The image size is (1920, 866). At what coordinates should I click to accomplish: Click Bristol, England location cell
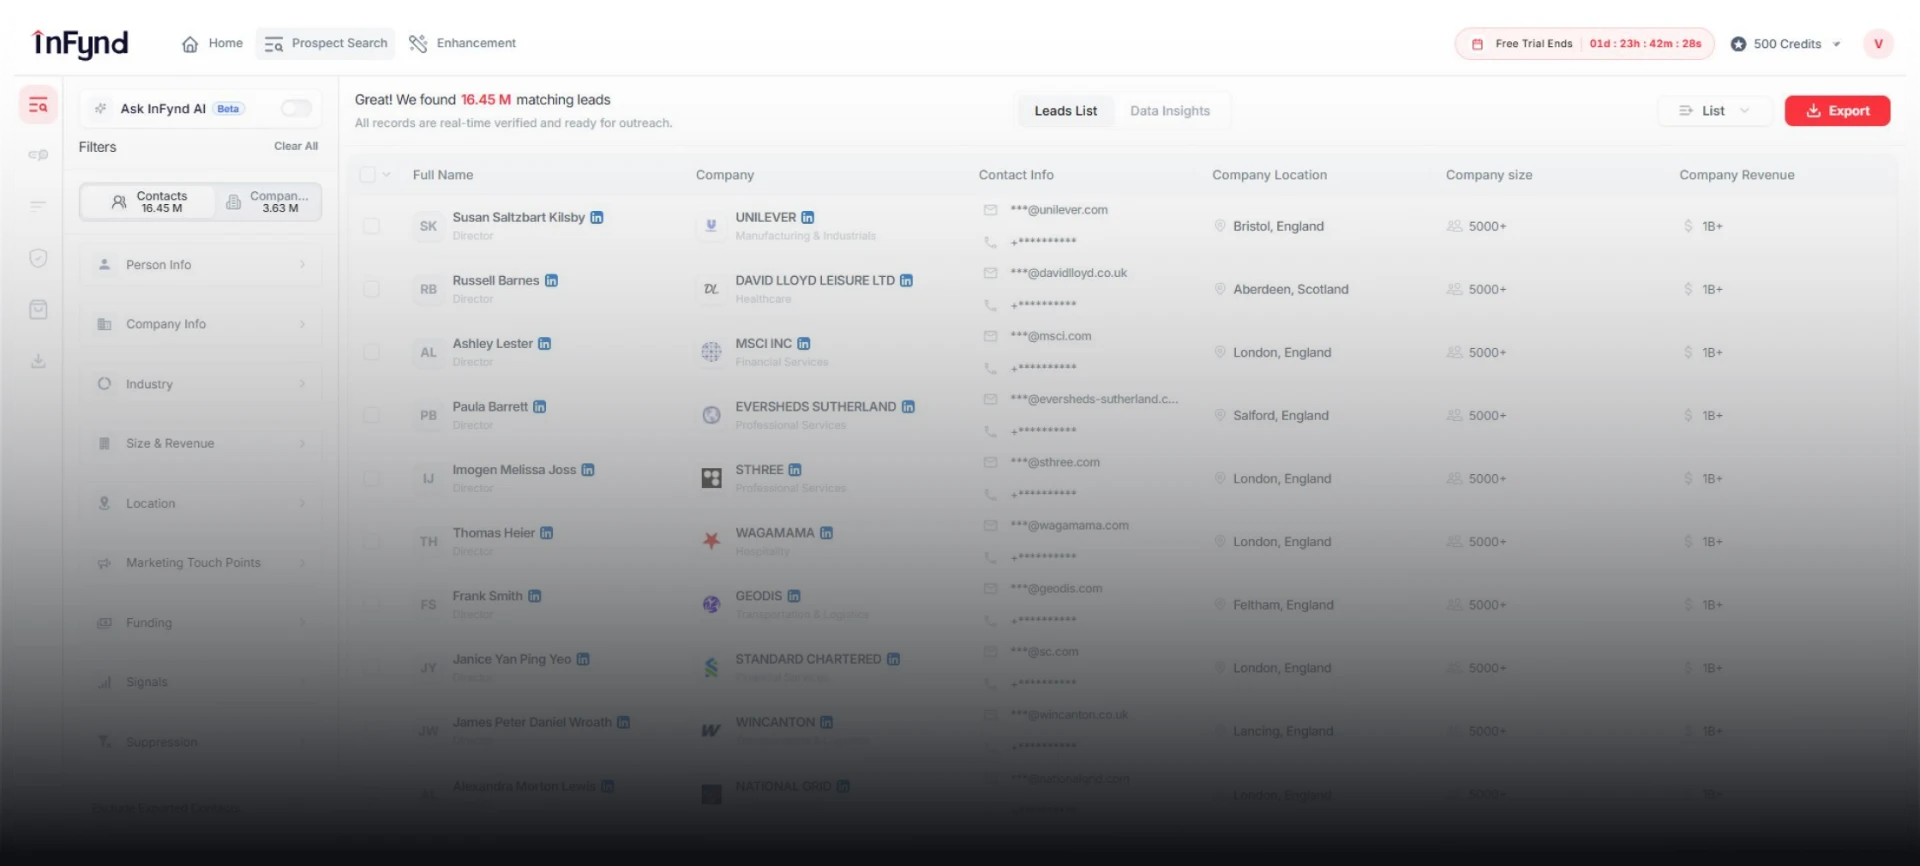click(x=1278, y=226)
